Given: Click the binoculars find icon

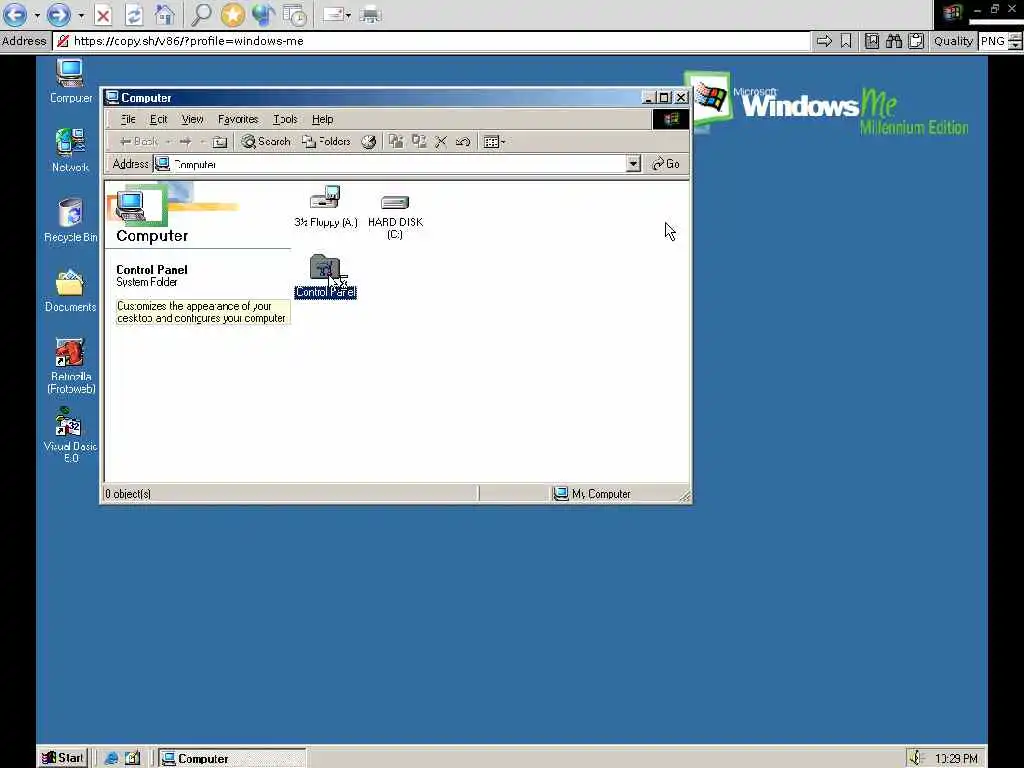Looking at the screenshot, I should pyautogui.click(x=893, y=41).
